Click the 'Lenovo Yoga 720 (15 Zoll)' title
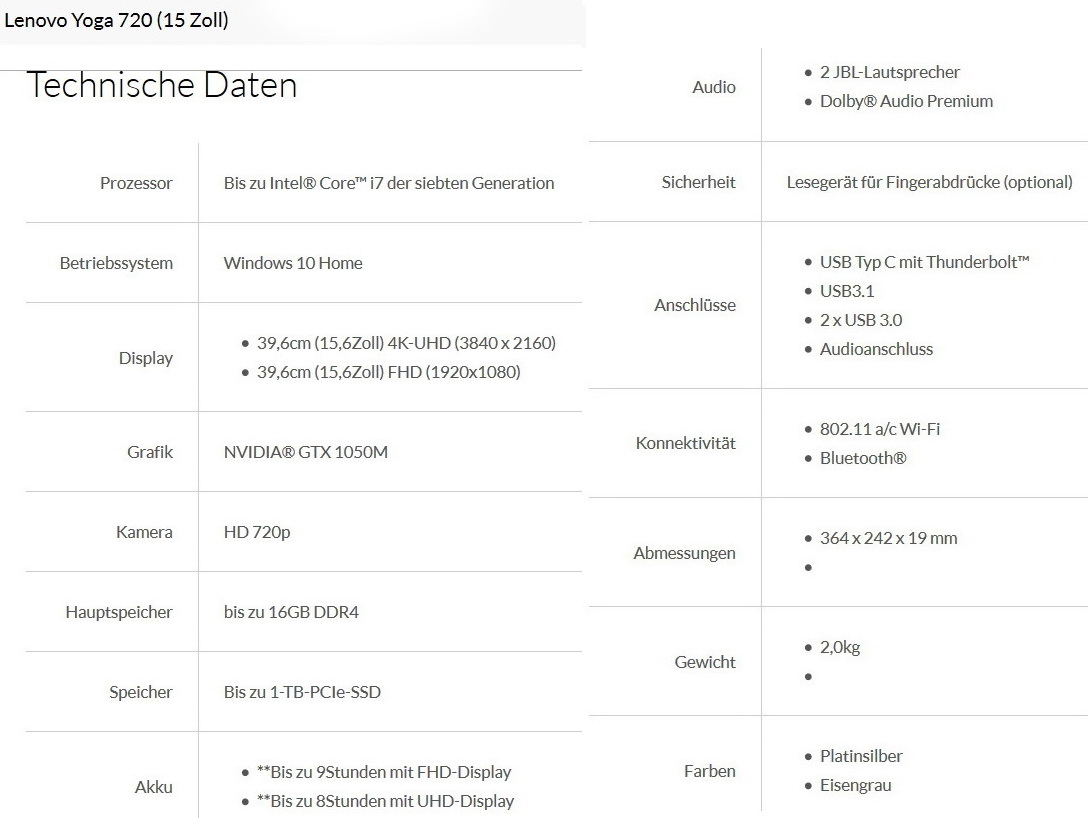The image size is (1088, 818). pyautogui.click(x=116, y=20)
